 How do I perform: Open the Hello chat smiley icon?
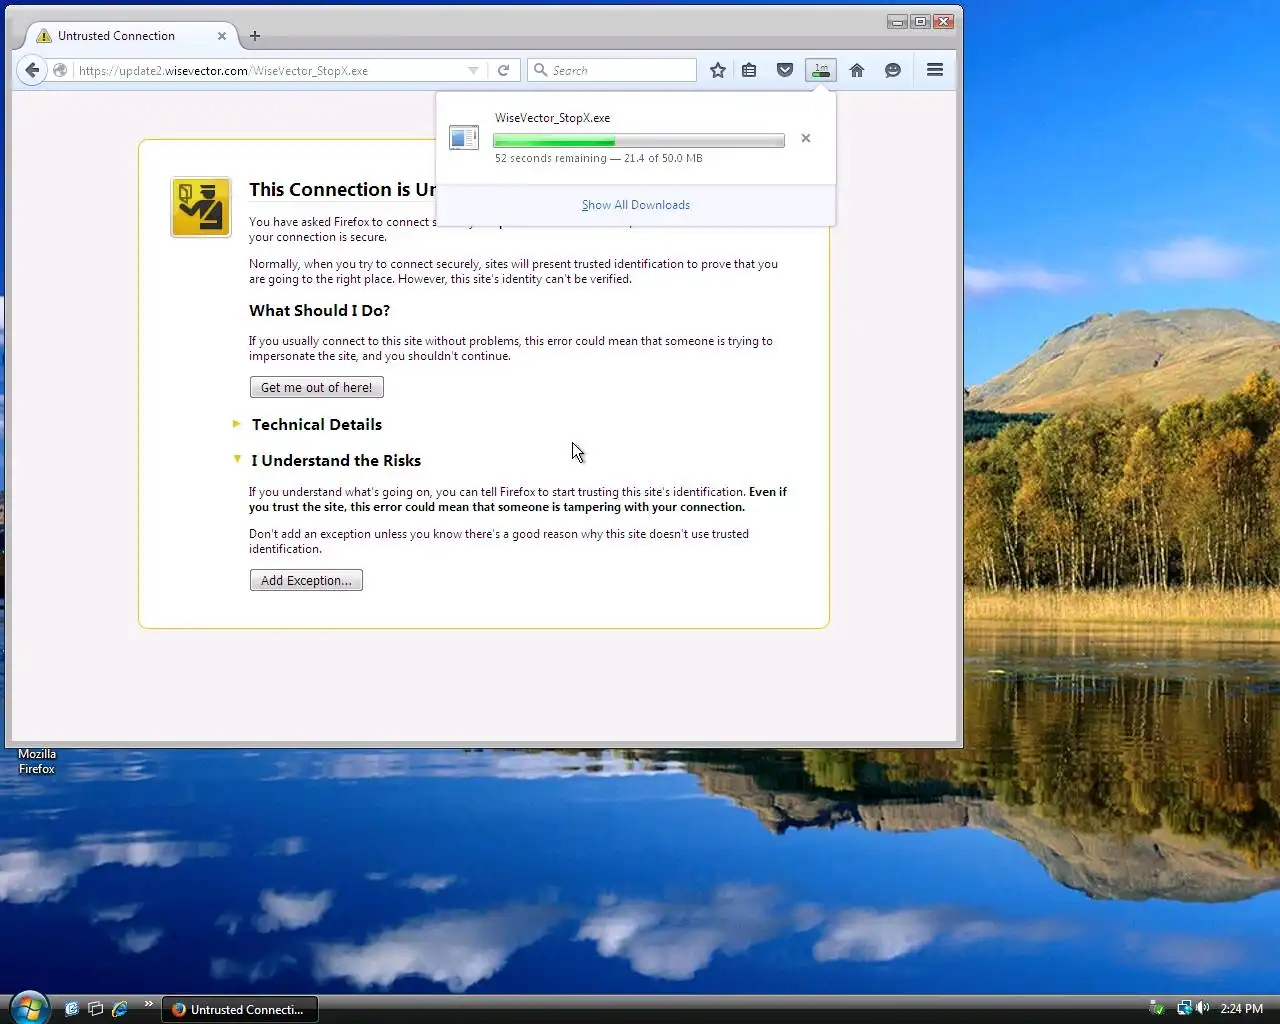[893, 70]
